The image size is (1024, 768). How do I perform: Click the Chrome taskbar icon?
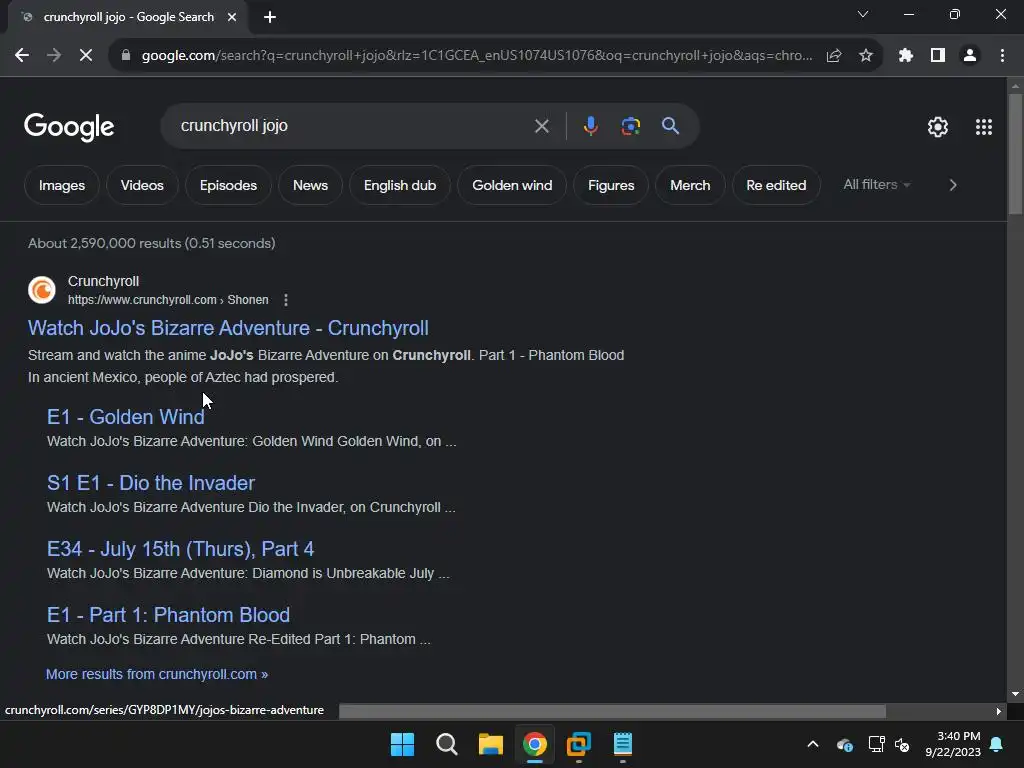(534, 744)
